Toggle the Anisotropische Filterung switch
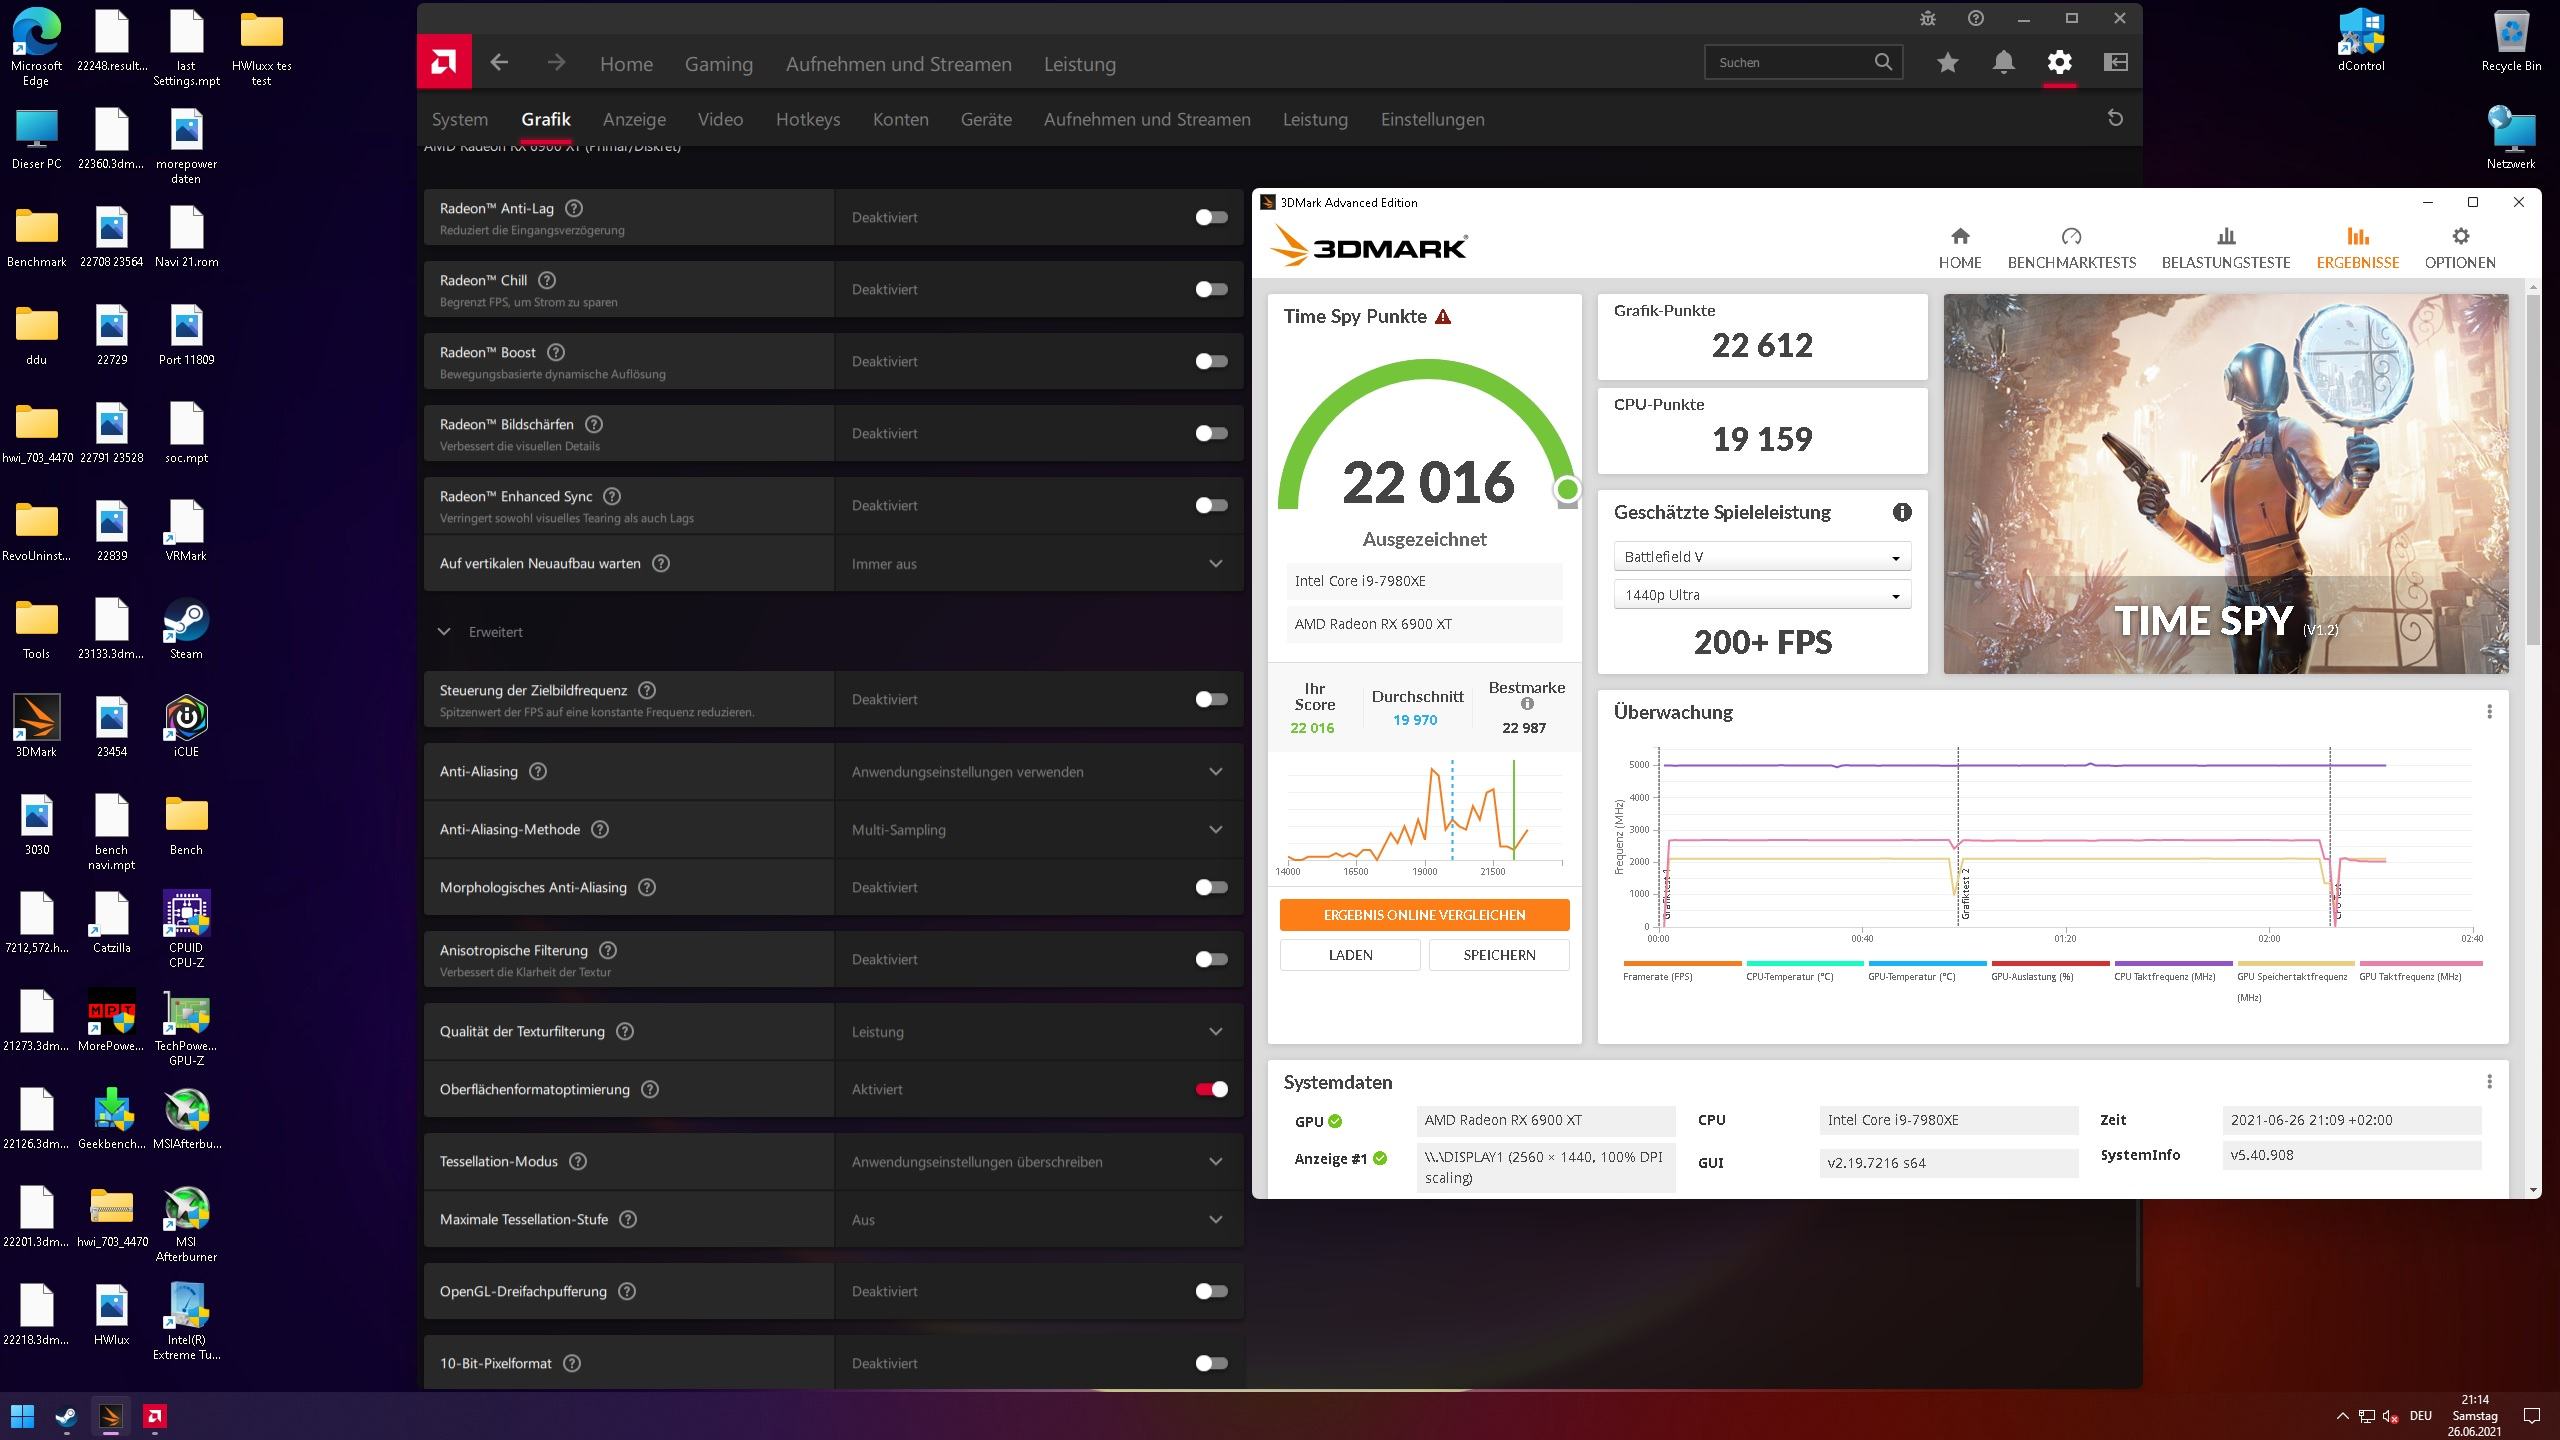Viewport: 2560px width, 1440px height. [x=1211, y=959]
